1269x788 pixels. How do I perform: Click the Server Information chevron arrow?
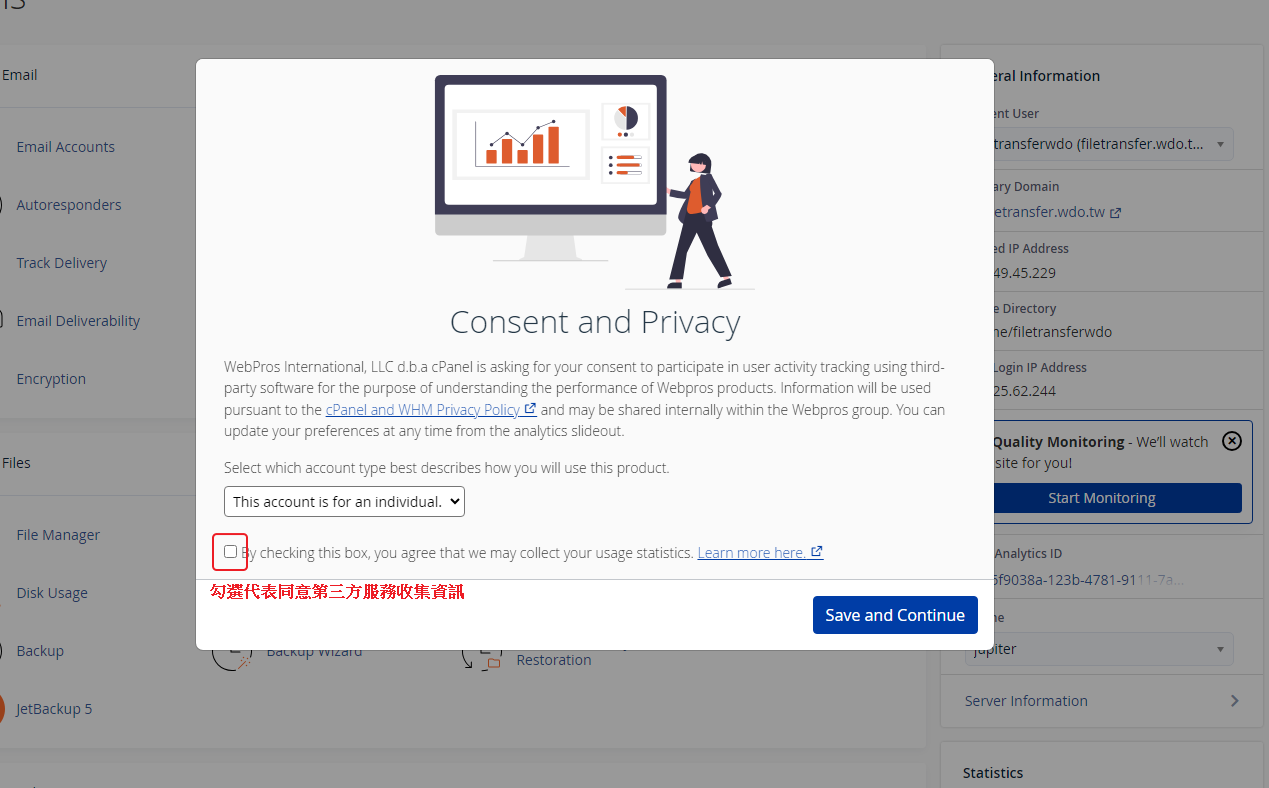click(x=1234, y=701)
